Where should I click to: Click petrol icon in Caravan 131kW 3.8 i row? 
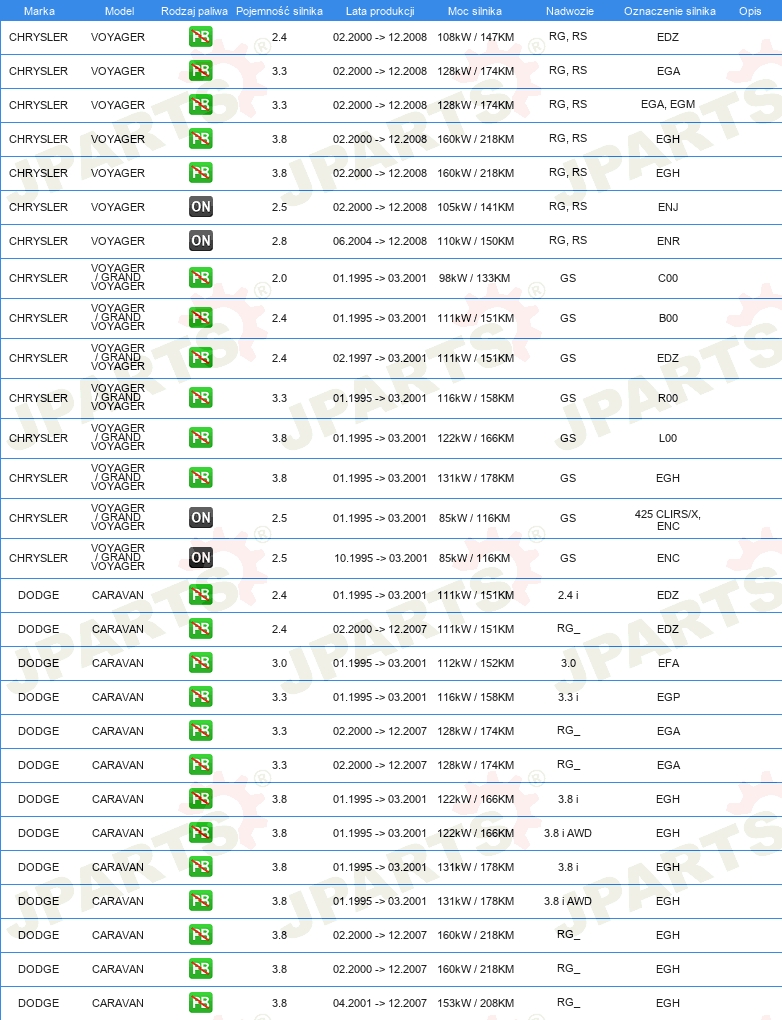coord(200,866)
